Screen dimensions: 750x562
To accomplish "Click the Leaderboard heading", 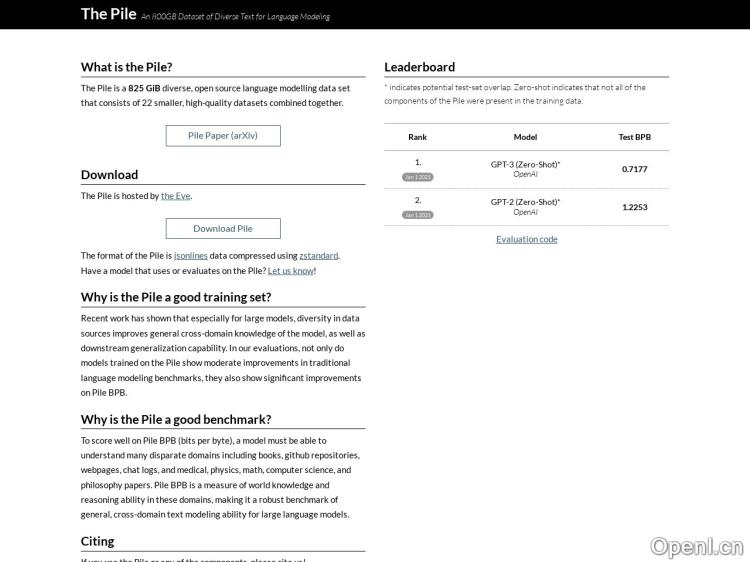I will (x=419, y=67).
